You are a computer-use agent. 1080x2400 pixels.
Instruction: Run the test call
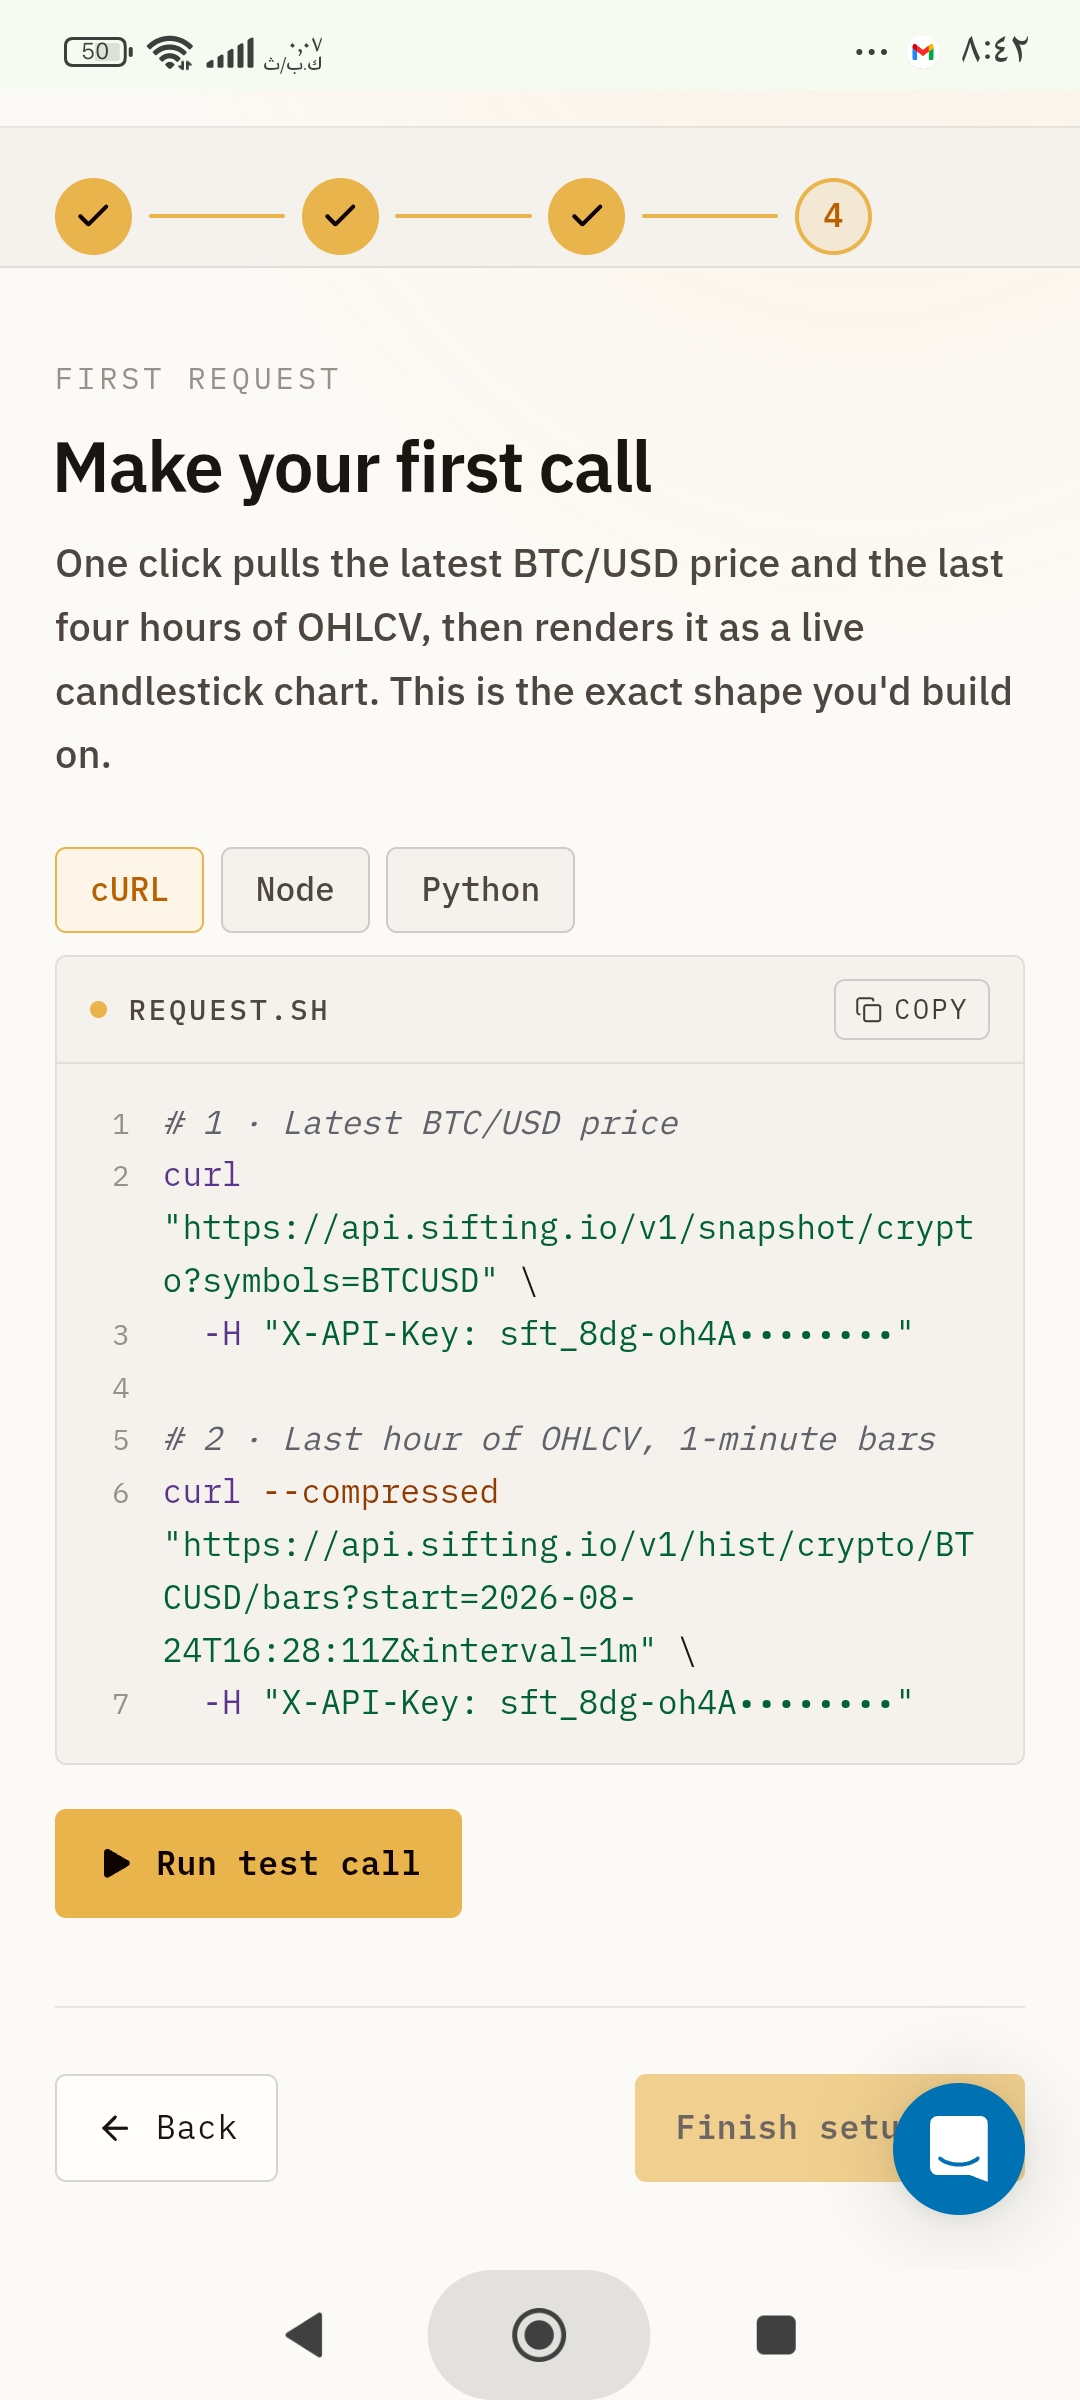pyautogui.click(x=258, y=1863)
